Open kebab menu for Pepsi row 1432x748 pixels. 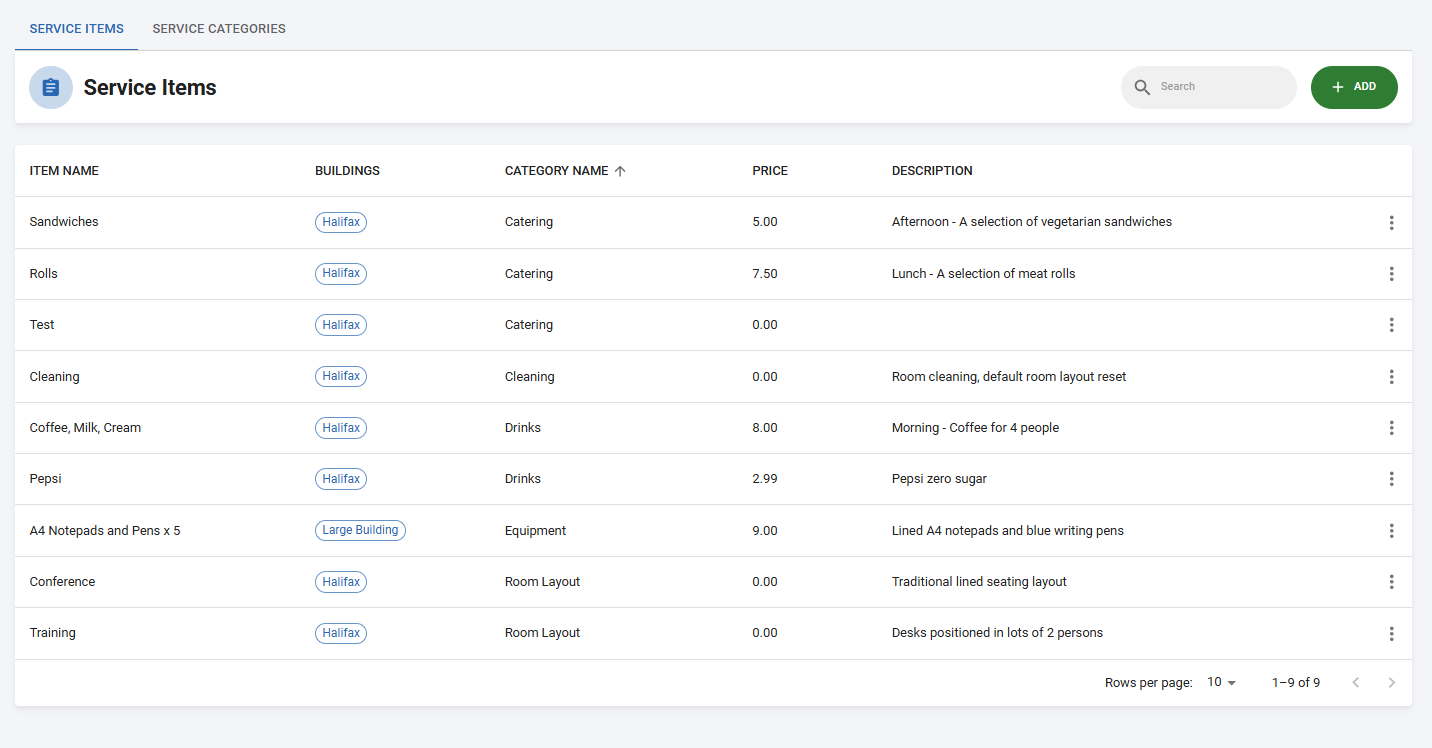[1391, 479]
